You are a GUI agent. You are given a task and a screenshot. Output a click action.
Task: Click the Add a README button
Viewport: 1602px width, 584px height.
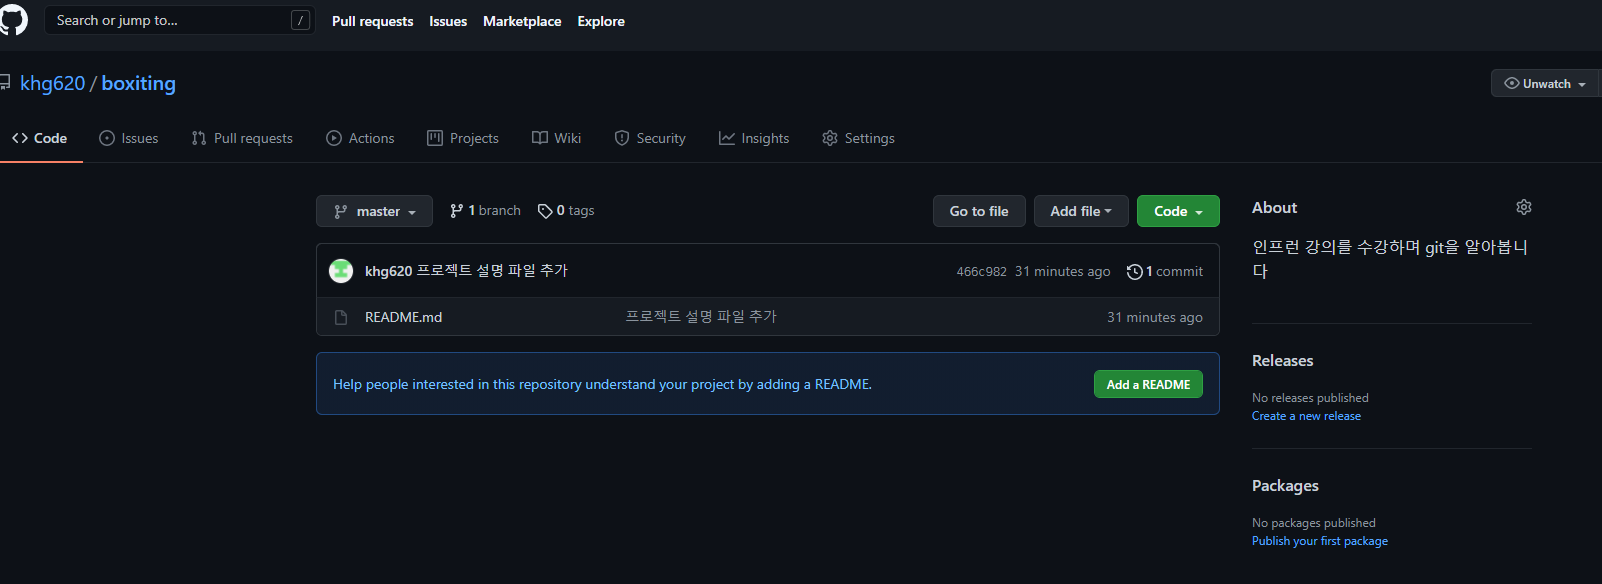[x=1148, y=384]
